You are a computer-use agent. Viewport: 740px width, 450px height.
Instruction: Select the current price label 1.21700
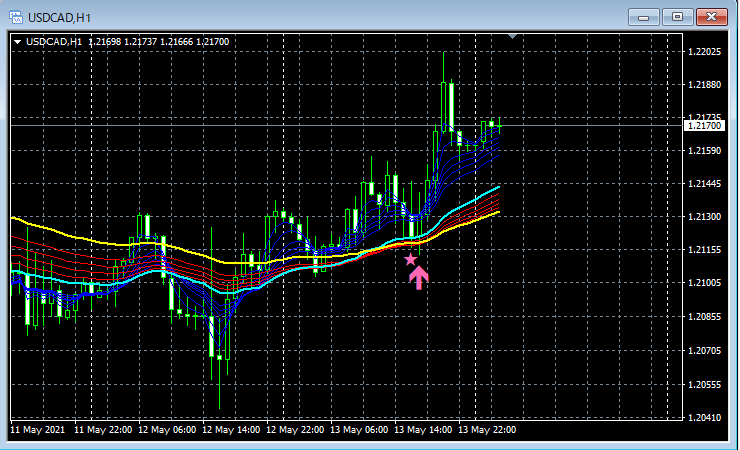[x=704, y=125]
